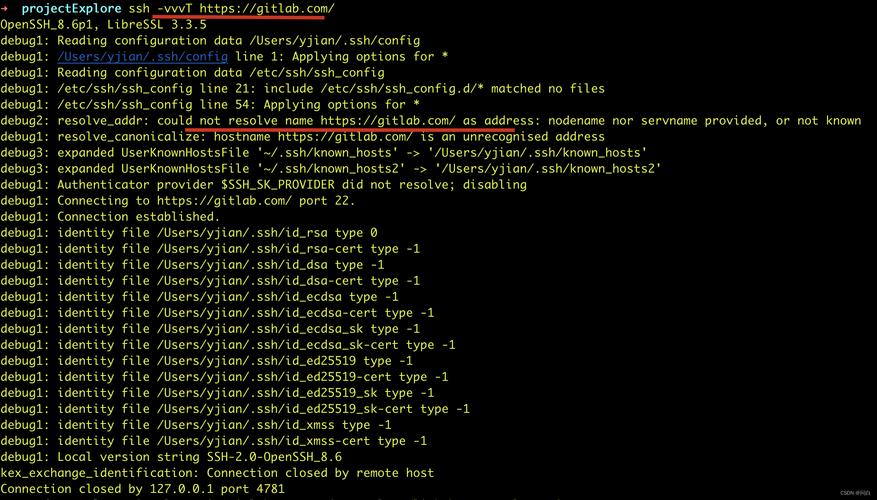Viewport: 877px width, 500px height.
Task: Select the ssh_config line 54 message
Action: pyautogui.click(x=210, y=105)
